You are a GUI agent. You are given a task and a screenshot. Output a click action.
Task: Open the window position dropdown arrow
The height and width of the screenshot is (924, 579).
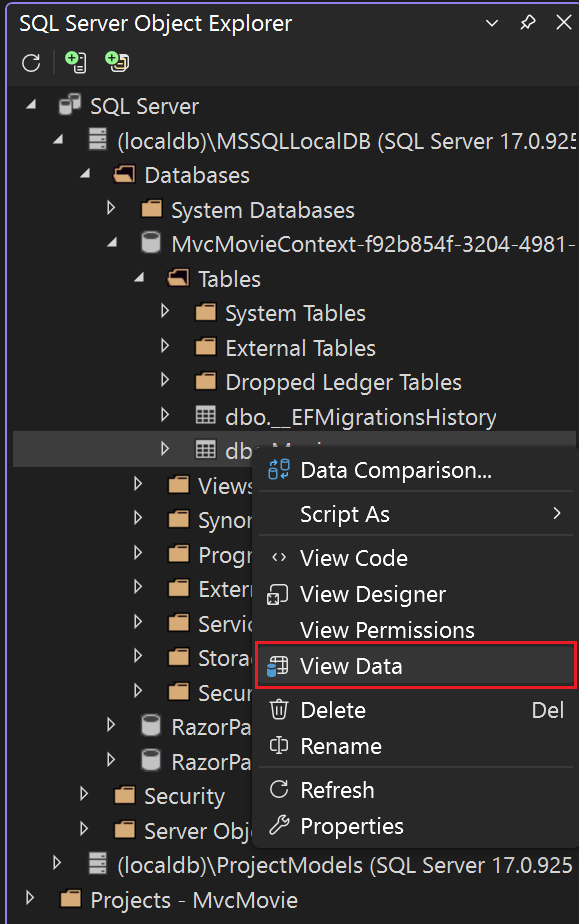pyautogui.click(x=492, y=23)
